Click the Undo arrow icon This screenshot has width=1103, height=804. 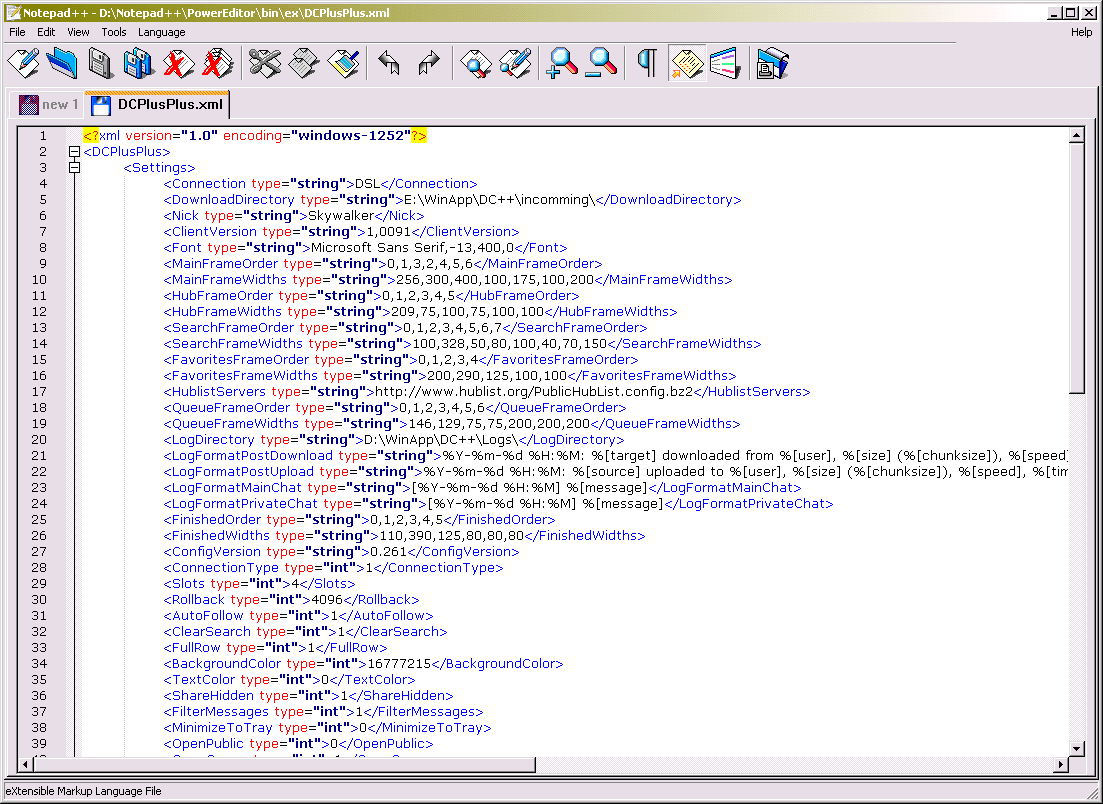(389, 63)
